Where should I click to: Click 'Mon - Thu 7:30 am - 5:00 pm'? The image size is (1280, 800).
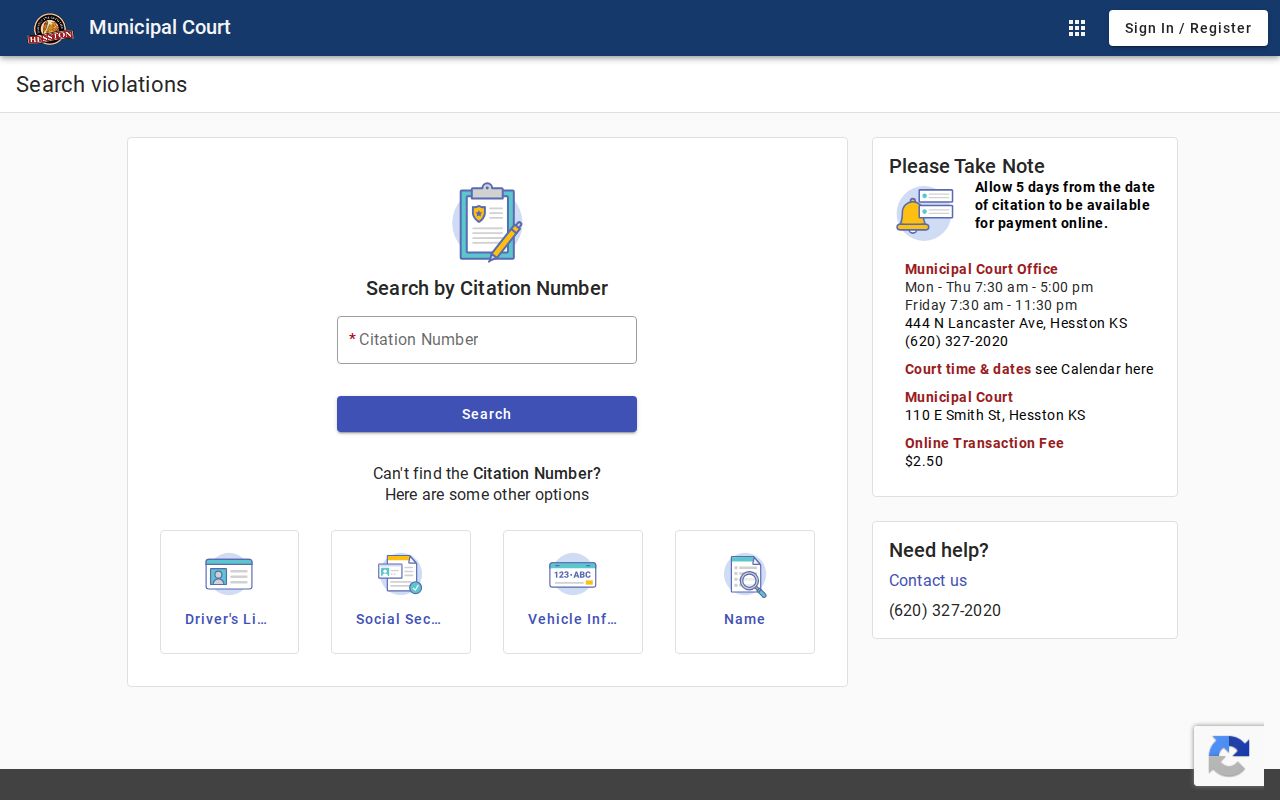(x=999, y=287)
